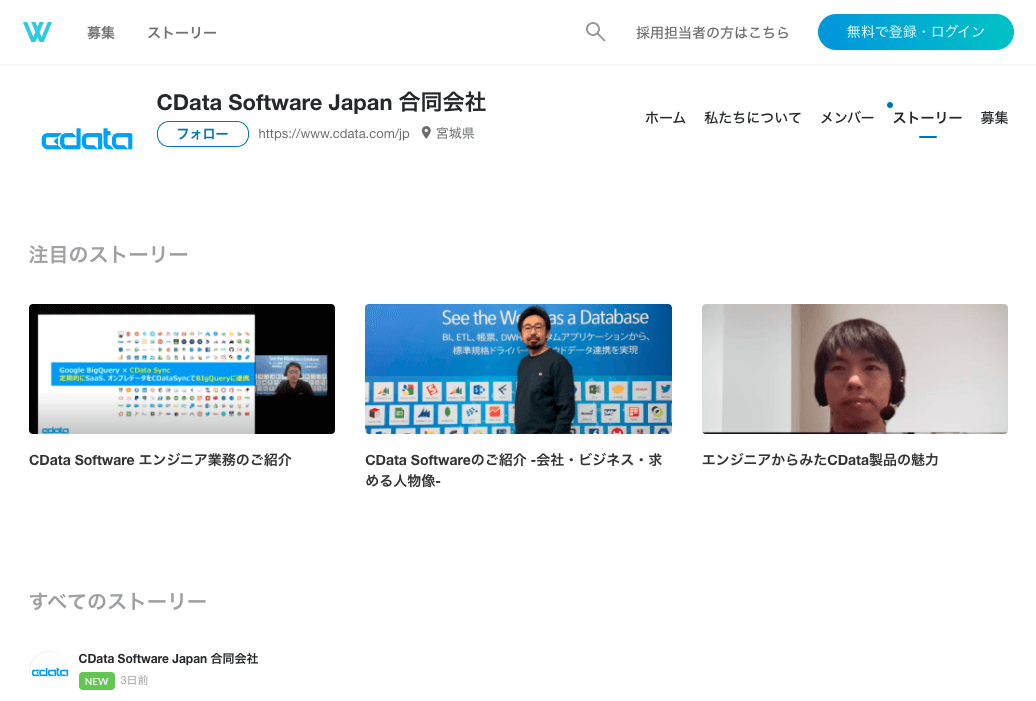Screen dimensions: 1036x701
Task: Open the CData Software Japan 合同会社 heading
Action: [x=321, y=102]
